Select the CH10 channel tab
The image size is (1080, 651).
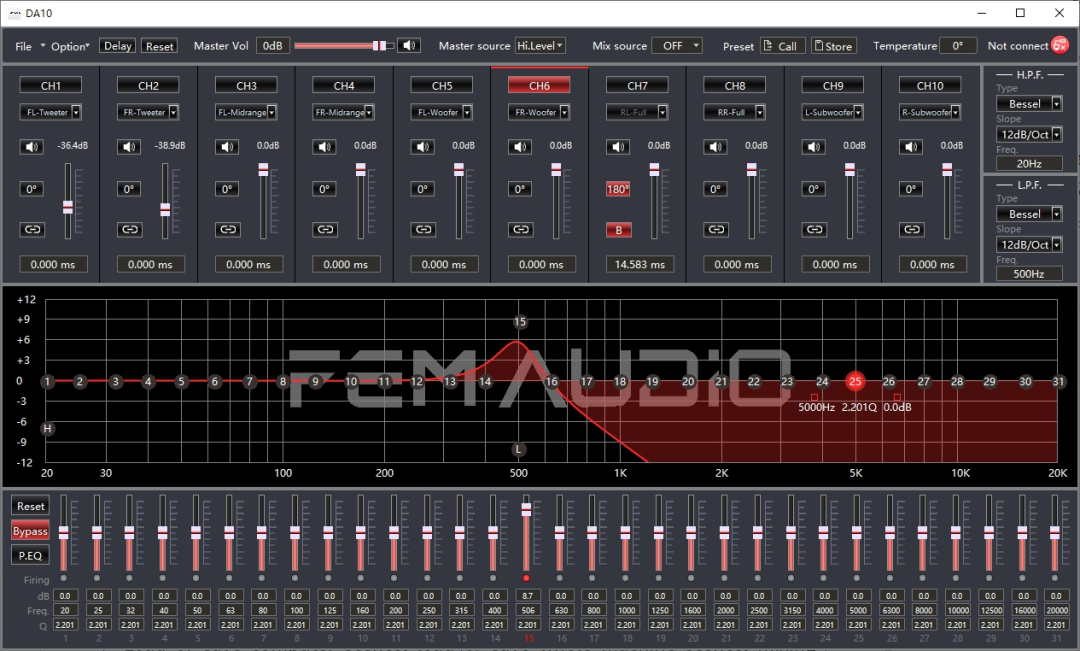pyautogui.click(x=930, y=85)
